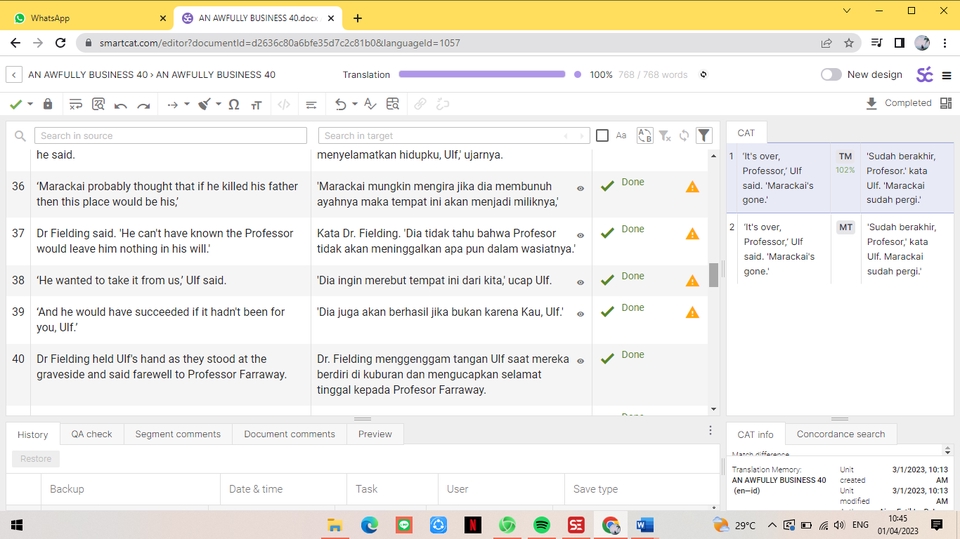
Task: Click the download document arrow icon
Action: (872, 104)
